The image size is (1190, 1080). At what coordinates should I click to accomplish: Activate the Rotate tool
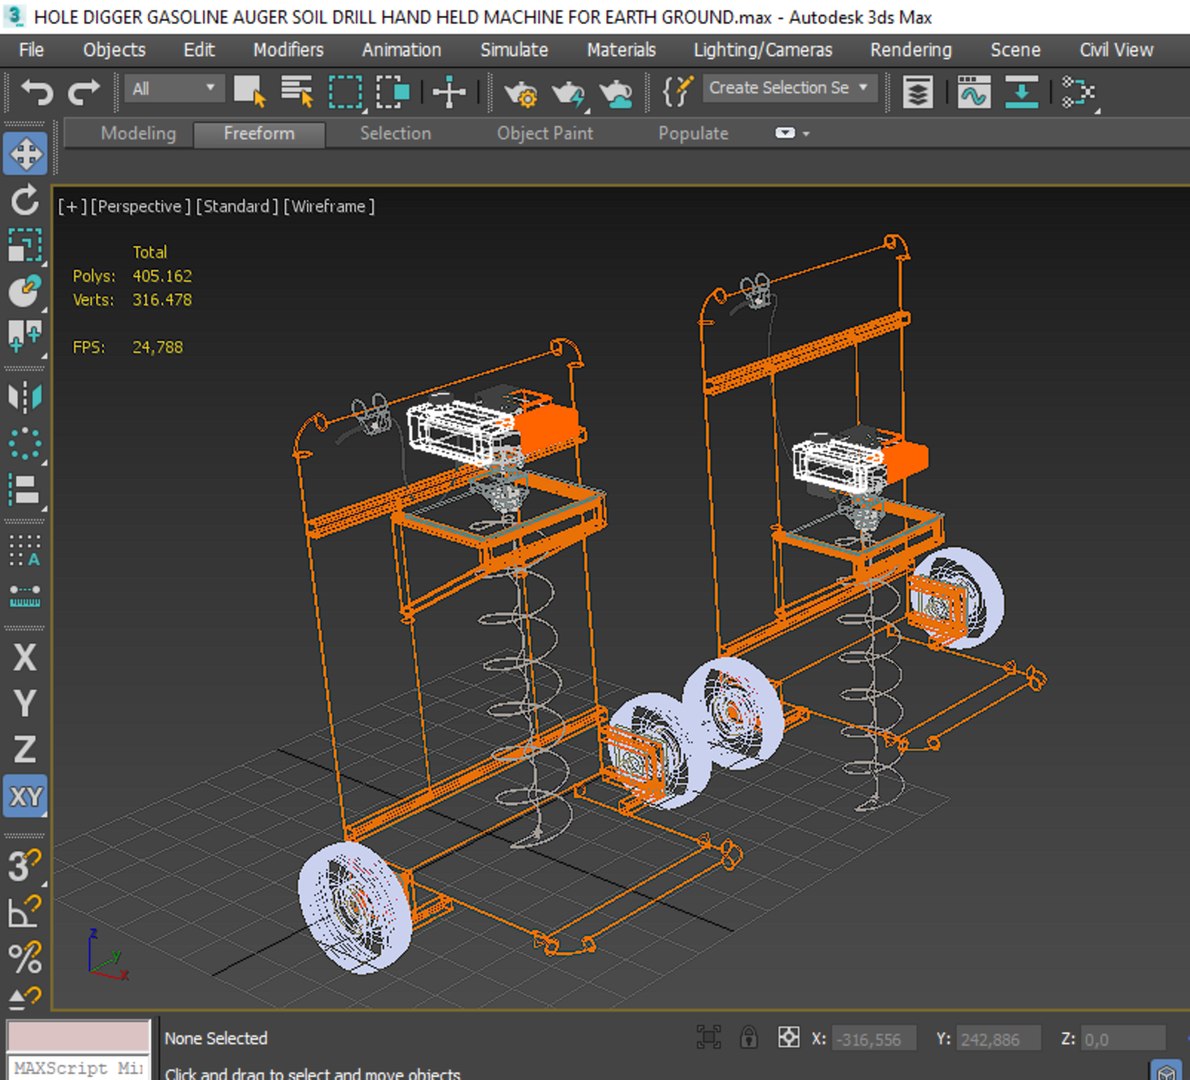pyautogui.click(x=25, y=200)
